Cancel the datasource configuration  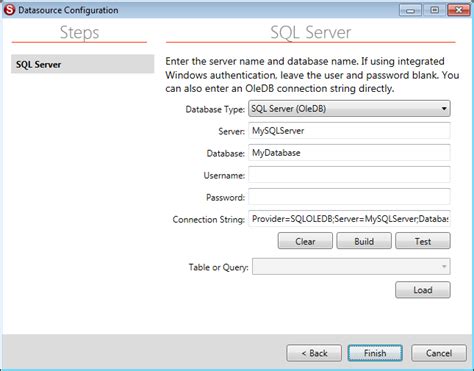tap(439, 353)
